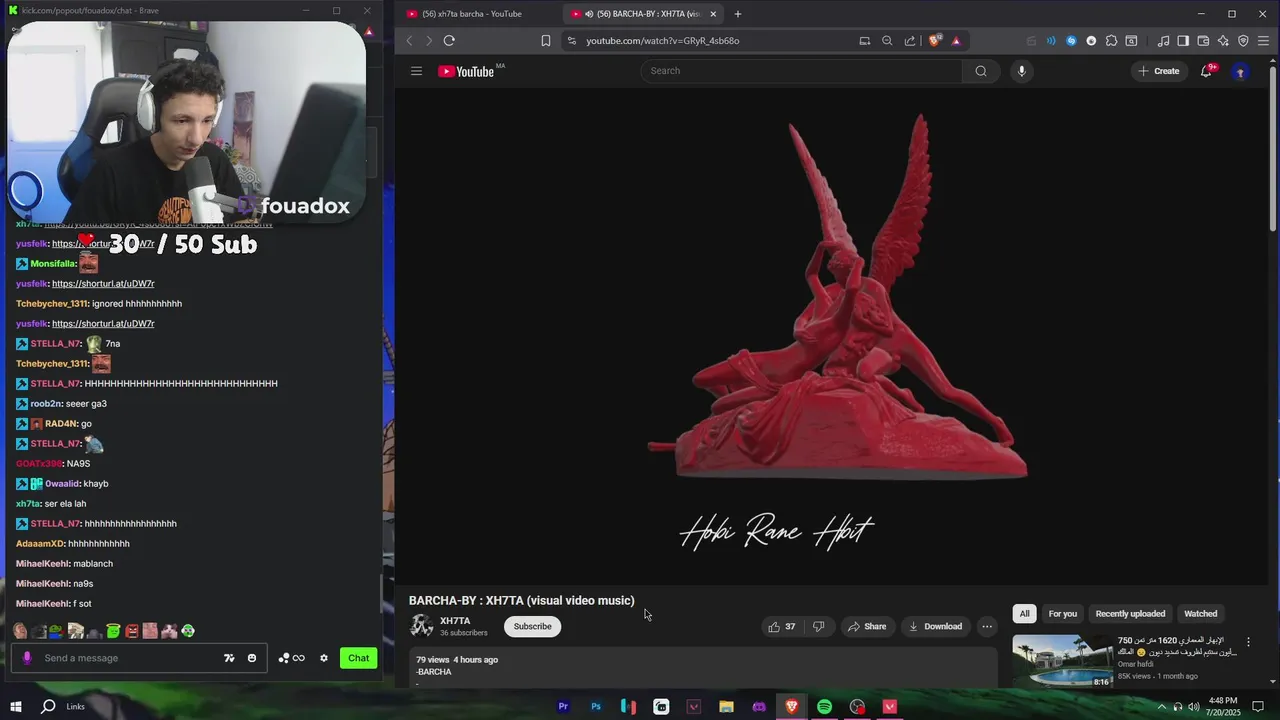This screenshot has height=720, width=1280.
Task: Select the 'For you' filter chip
Action: (x=1063, y=614)
